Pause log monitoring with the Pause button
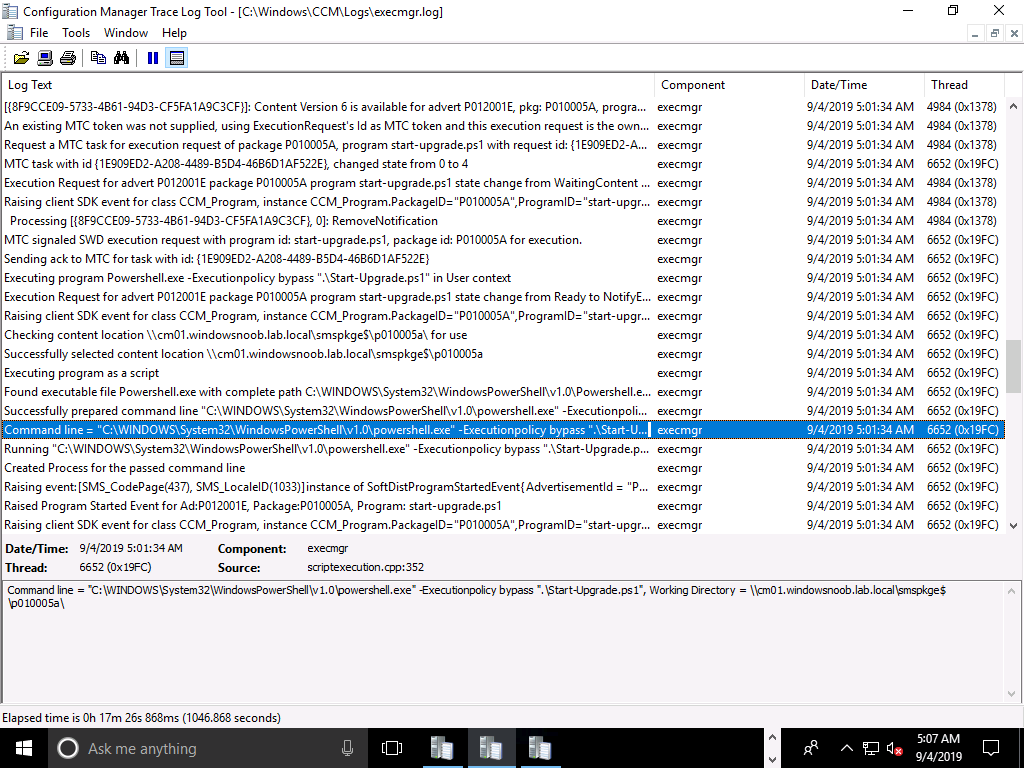The image size is (1024, 768). (153, 58)
